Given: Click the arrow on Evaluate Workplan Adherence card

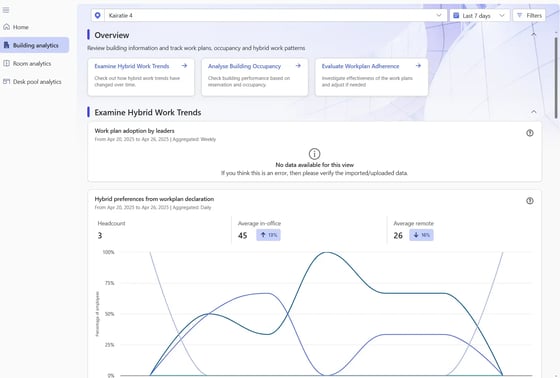Looking at the screenshot, I should point(418,66).
